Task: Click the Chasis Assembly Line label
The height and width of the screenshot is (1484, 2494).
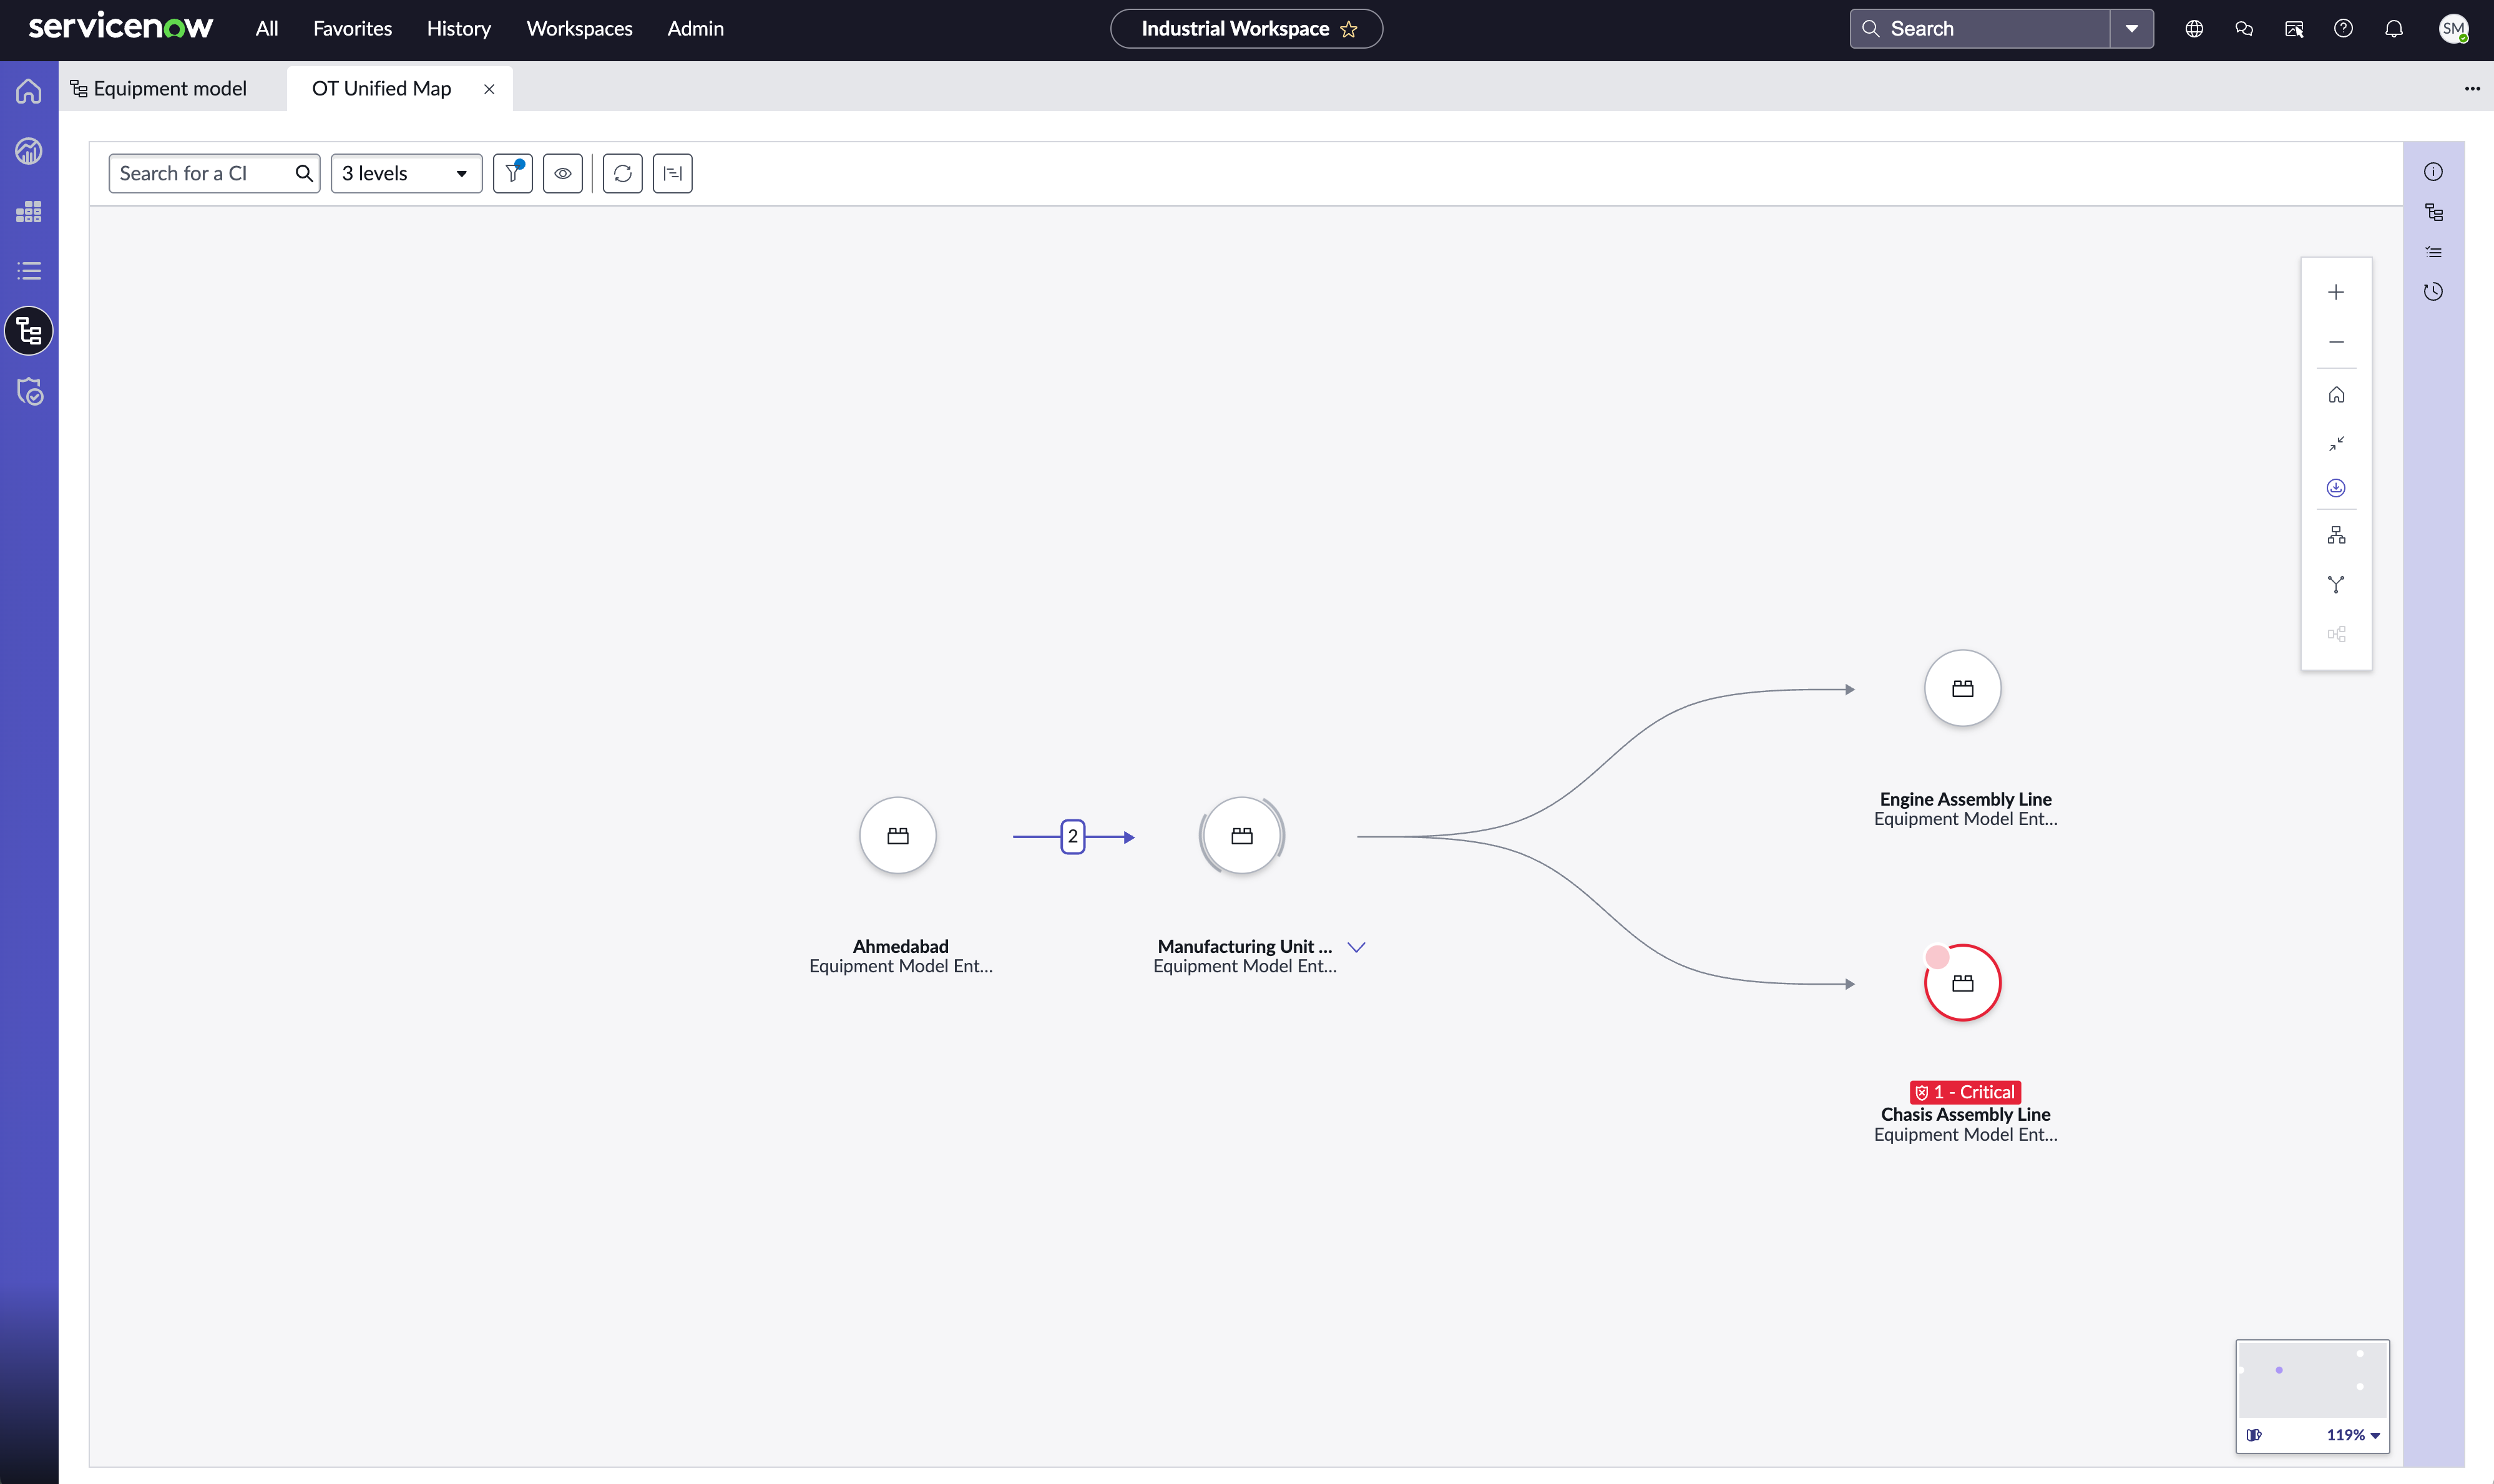Action: click(x=1965, y=1114)
